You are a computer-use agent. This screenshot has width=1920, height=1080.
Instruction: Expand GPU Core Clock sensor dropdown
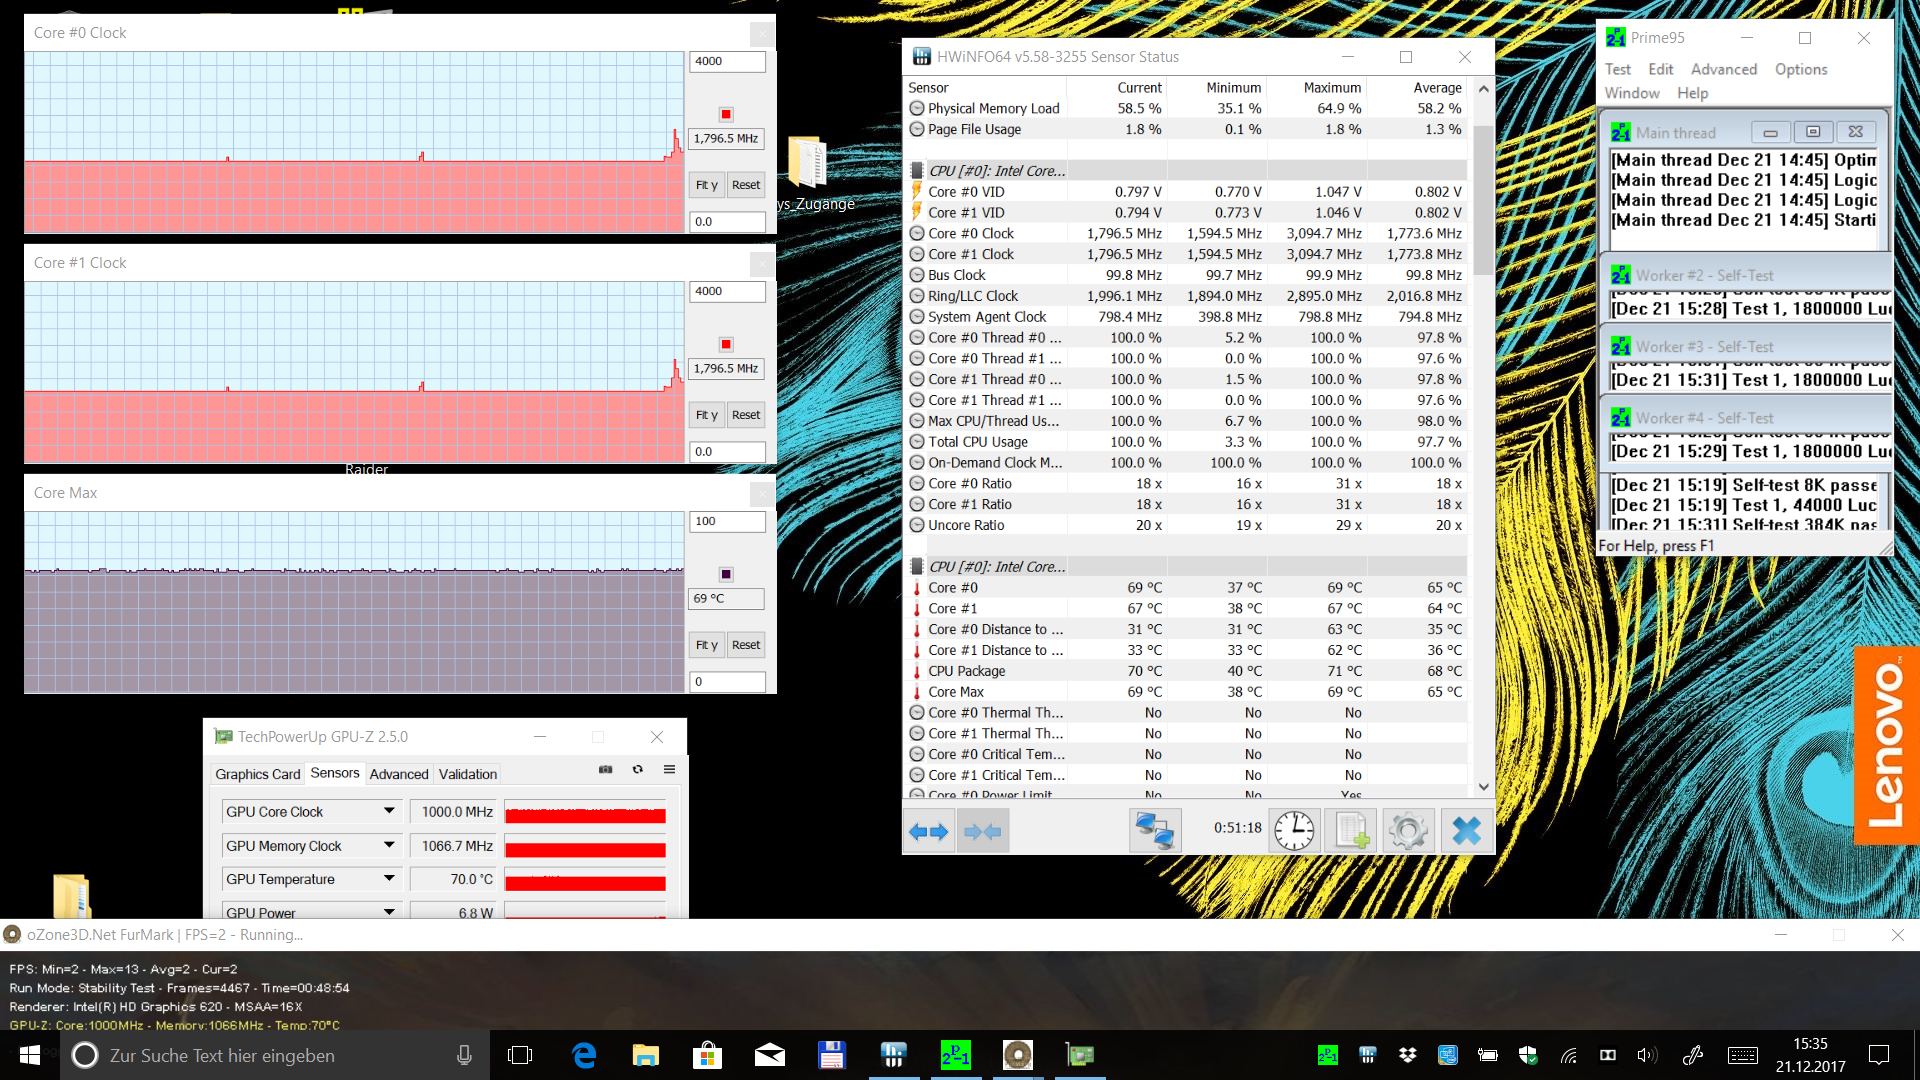coord(389,811)
